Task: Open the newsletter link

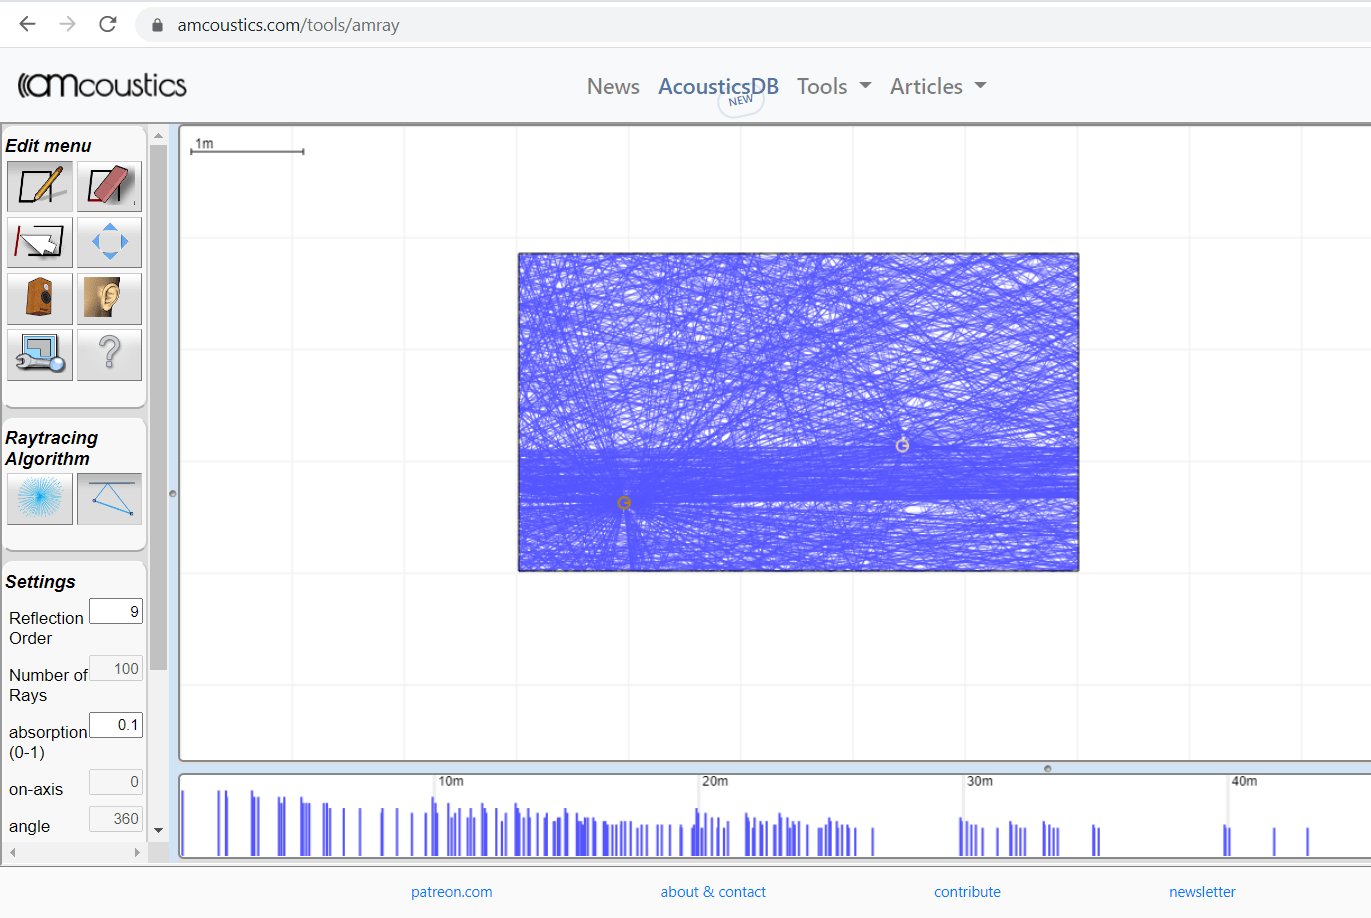Action: (1202, 892)
